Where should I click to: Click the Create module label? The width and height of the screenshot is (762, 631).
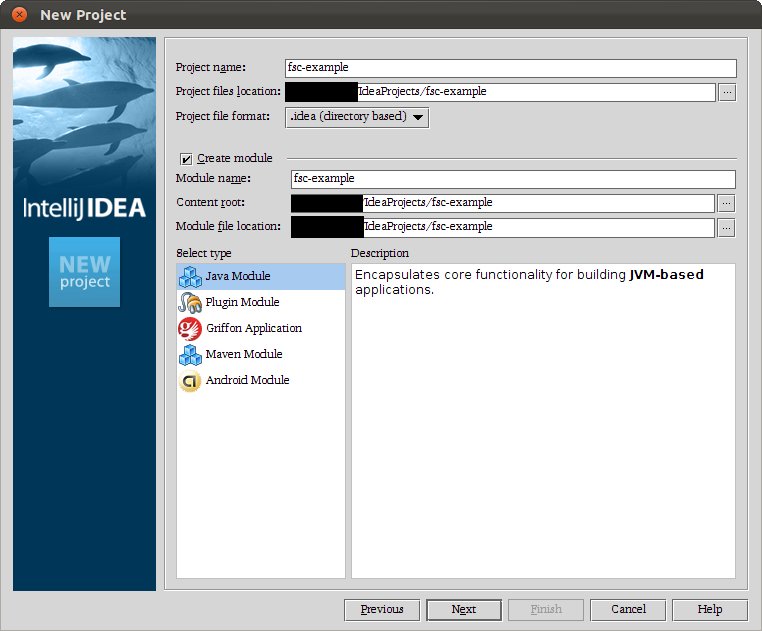[x=235, y=158]
